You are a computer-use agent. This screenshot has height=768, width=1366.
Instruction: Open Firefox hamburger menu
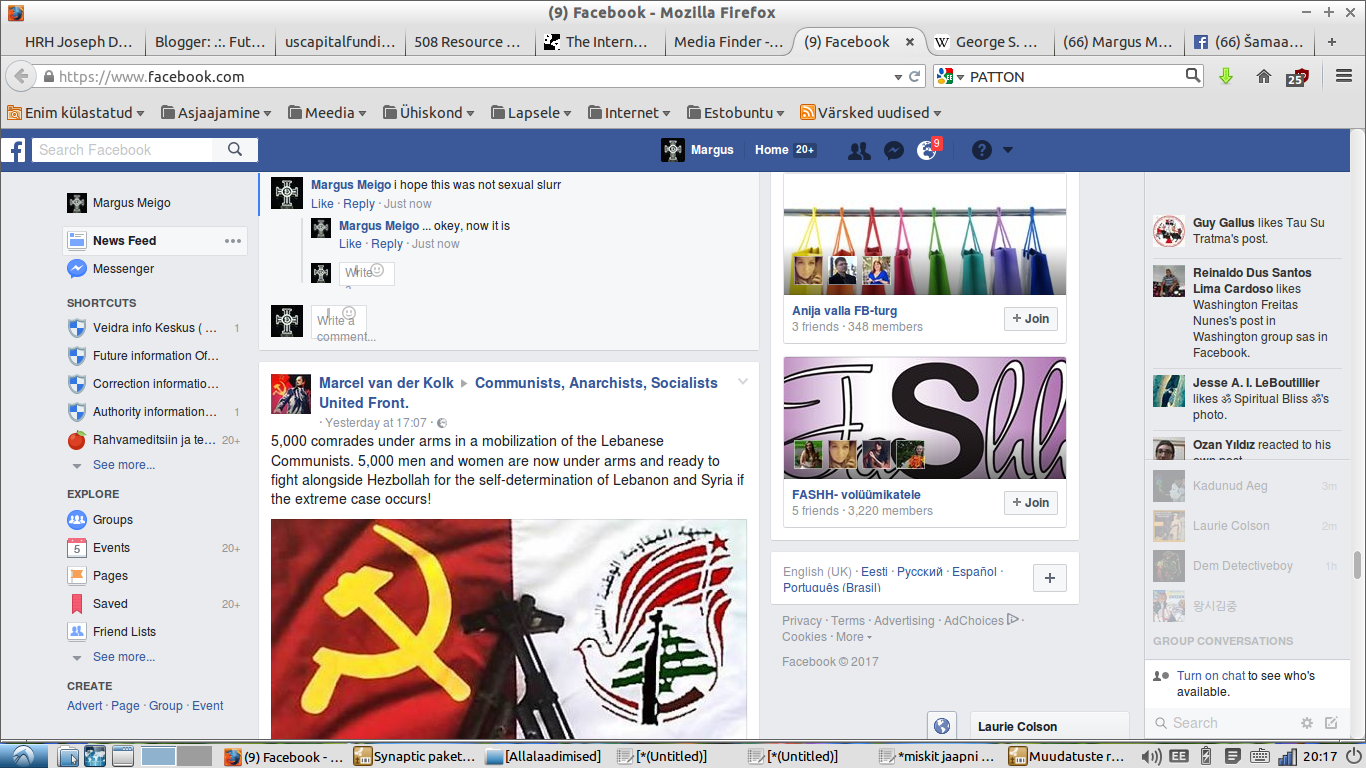tap(1344, 76)
